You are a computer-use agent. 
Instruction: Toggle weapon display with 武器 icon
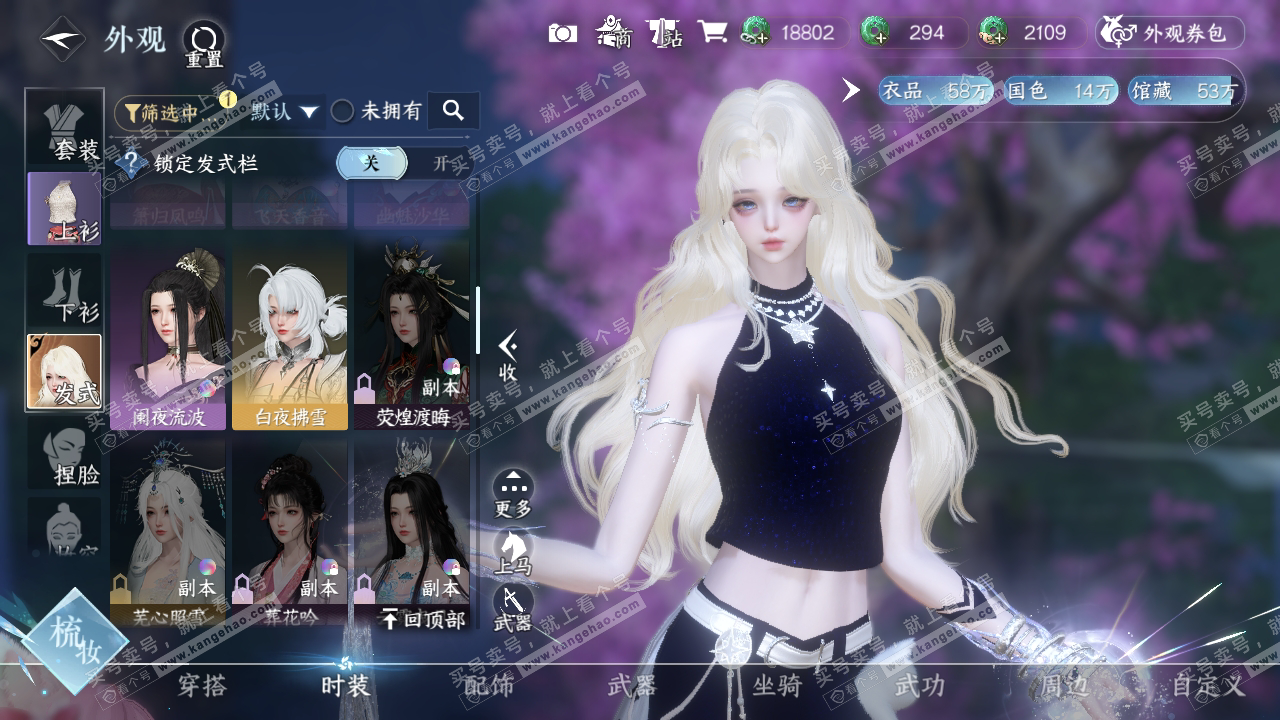coord(513,609)
